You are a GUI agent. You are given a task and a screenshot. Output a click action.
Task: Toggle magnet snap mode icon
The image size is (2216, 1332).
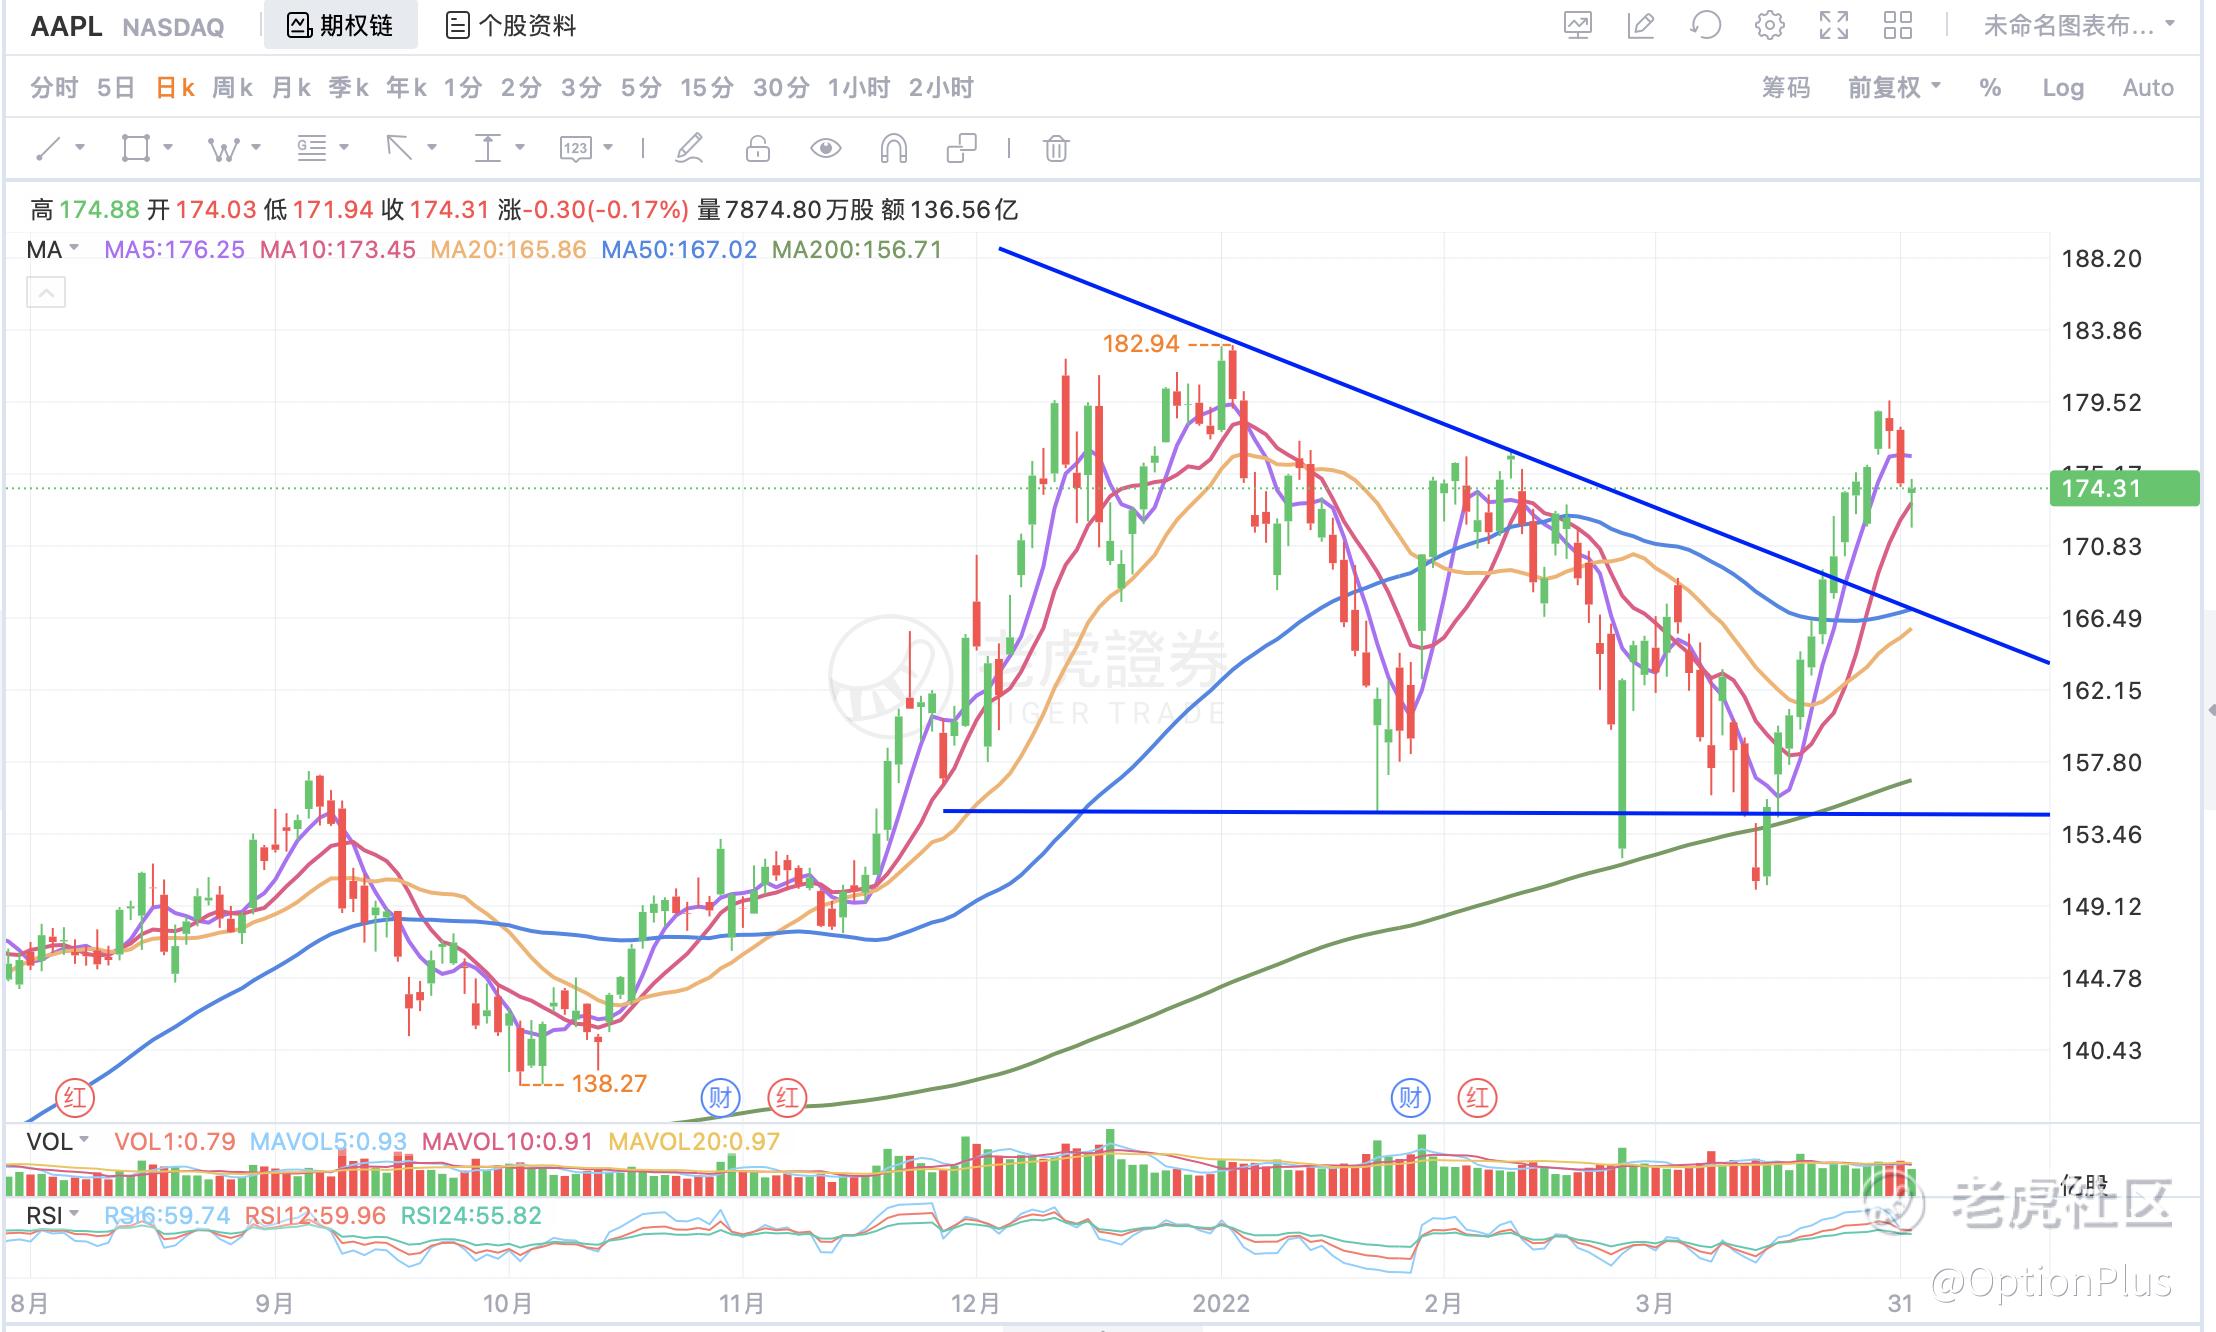click(893, 149)
